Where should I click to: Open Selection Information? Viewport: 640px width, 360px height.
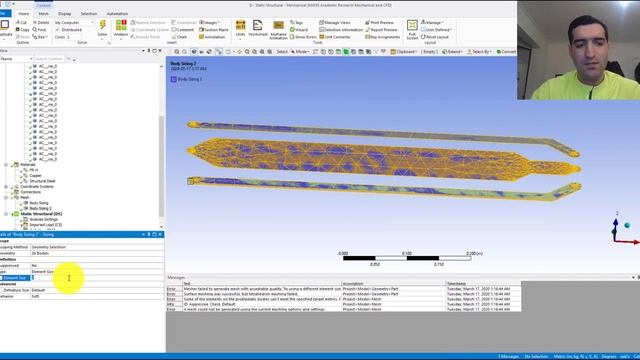pyautogui.click(x=341, y=30)
